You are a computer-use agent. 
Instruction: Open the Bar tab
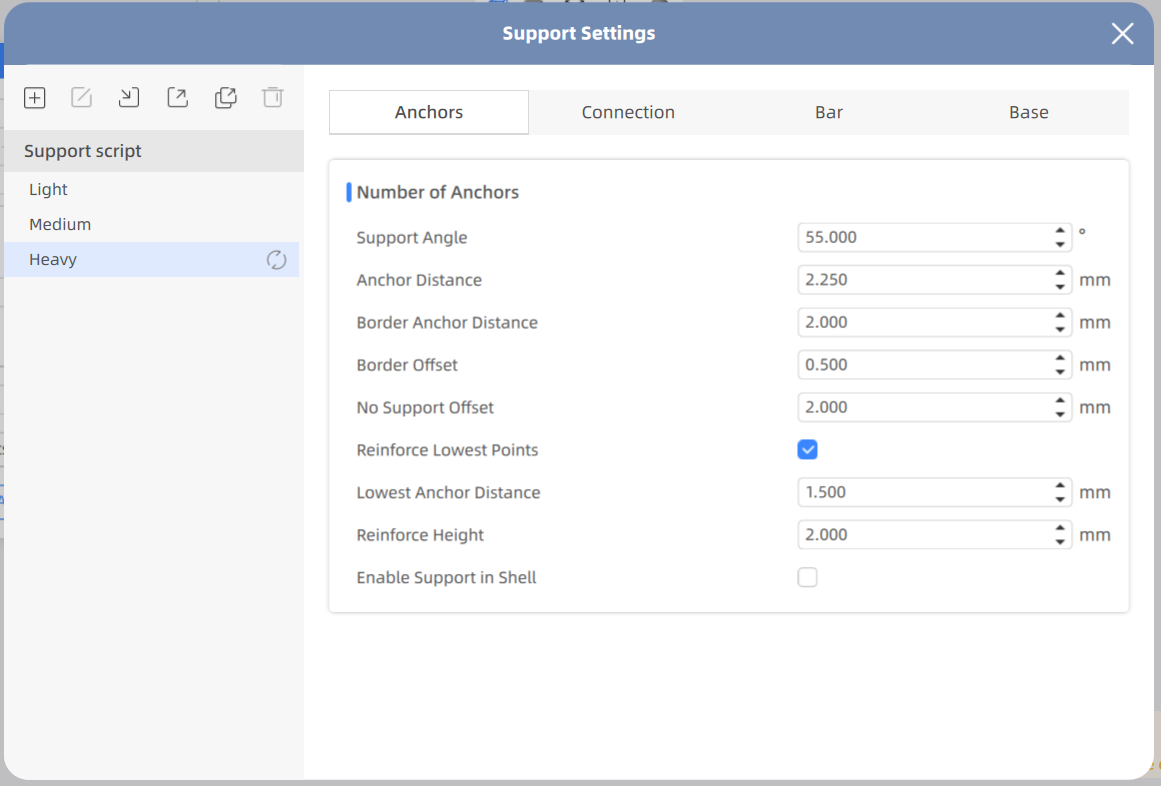pos(828,112)
